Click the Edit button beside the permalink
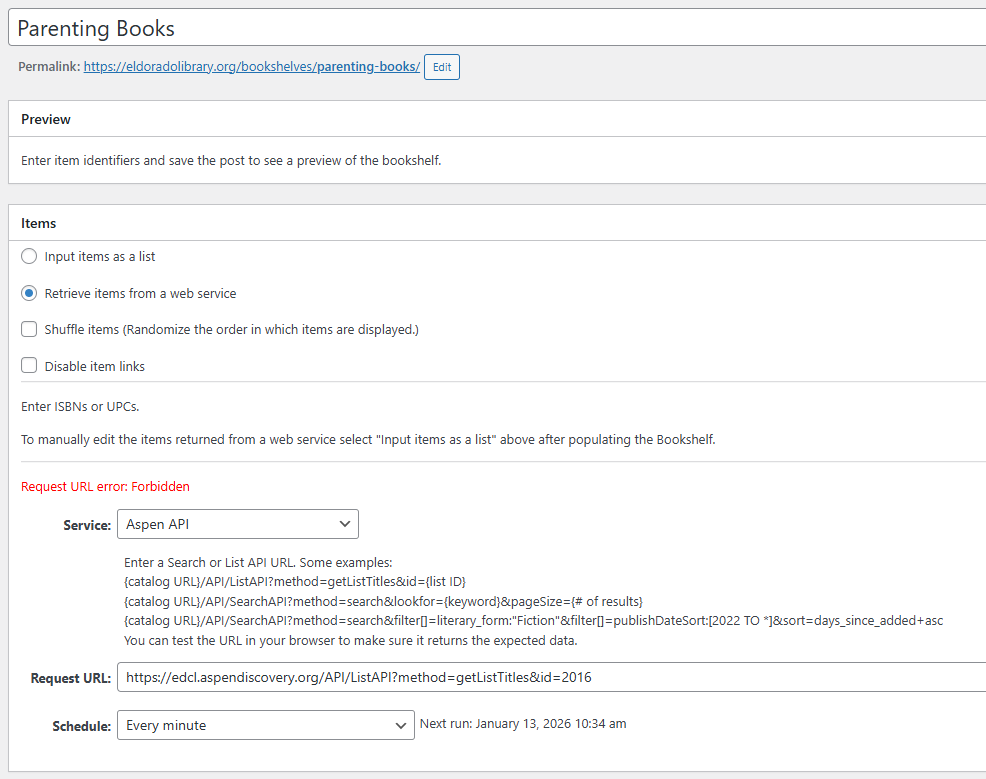Image resolution: width=986 pixels, height=779 pixels. coord(441,67)
